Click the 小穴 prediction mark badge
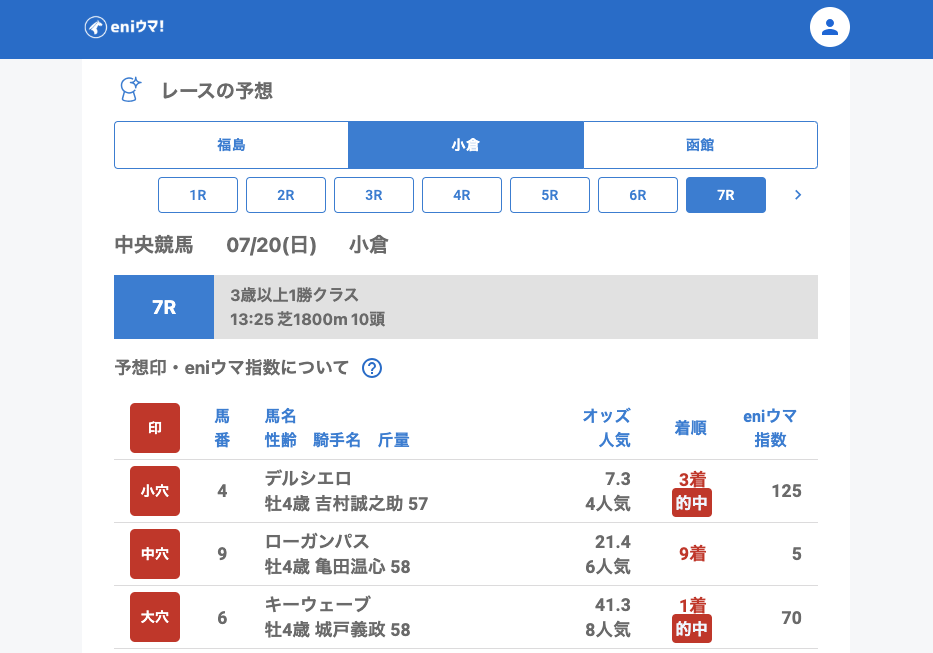The width and height of the screenshot is (933, 653). click(155, 491)
